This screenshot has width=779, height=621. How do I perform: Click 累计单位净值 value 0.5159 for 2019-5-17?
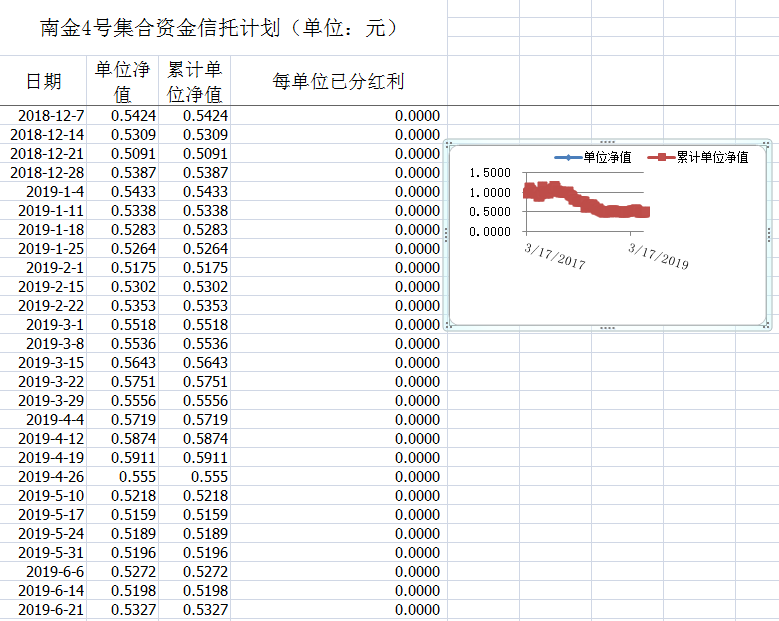[194, 515]
